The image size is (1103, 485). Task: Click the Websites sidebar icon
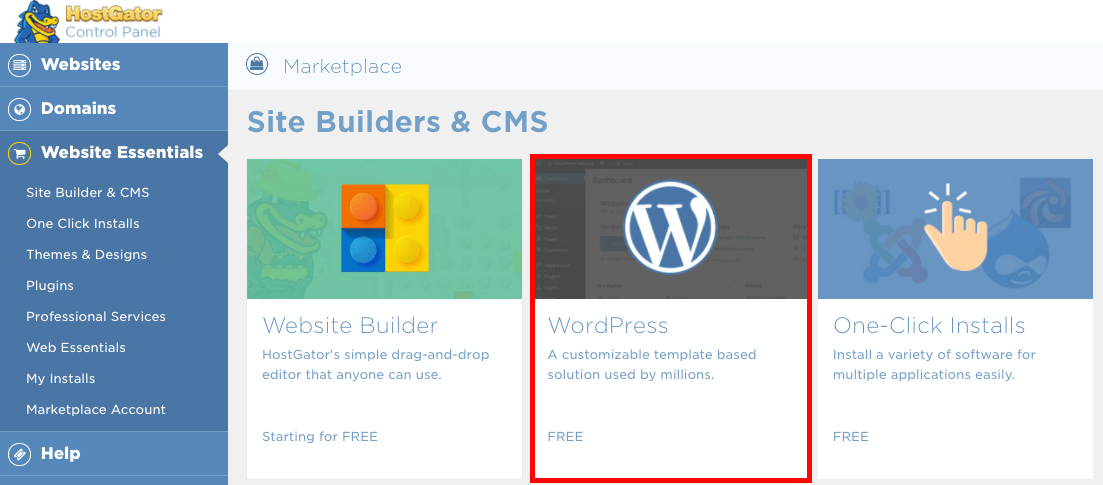(x=19, y=65)
